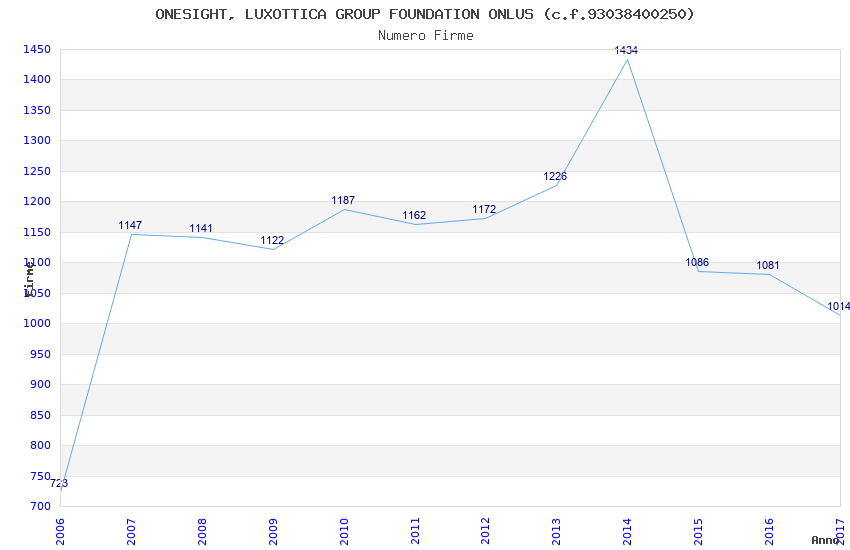Click the 1000 y-axis tick label
The height and width of the screenshot is (550, 850).
[37, 323]
